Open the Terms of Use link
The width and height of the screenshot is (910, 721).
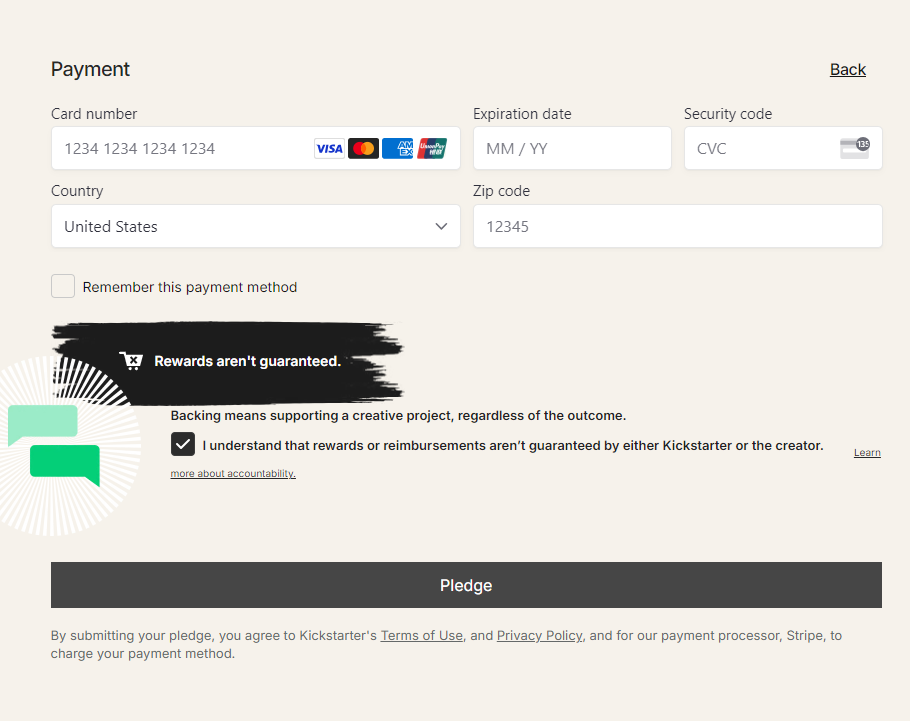[422, 636]
